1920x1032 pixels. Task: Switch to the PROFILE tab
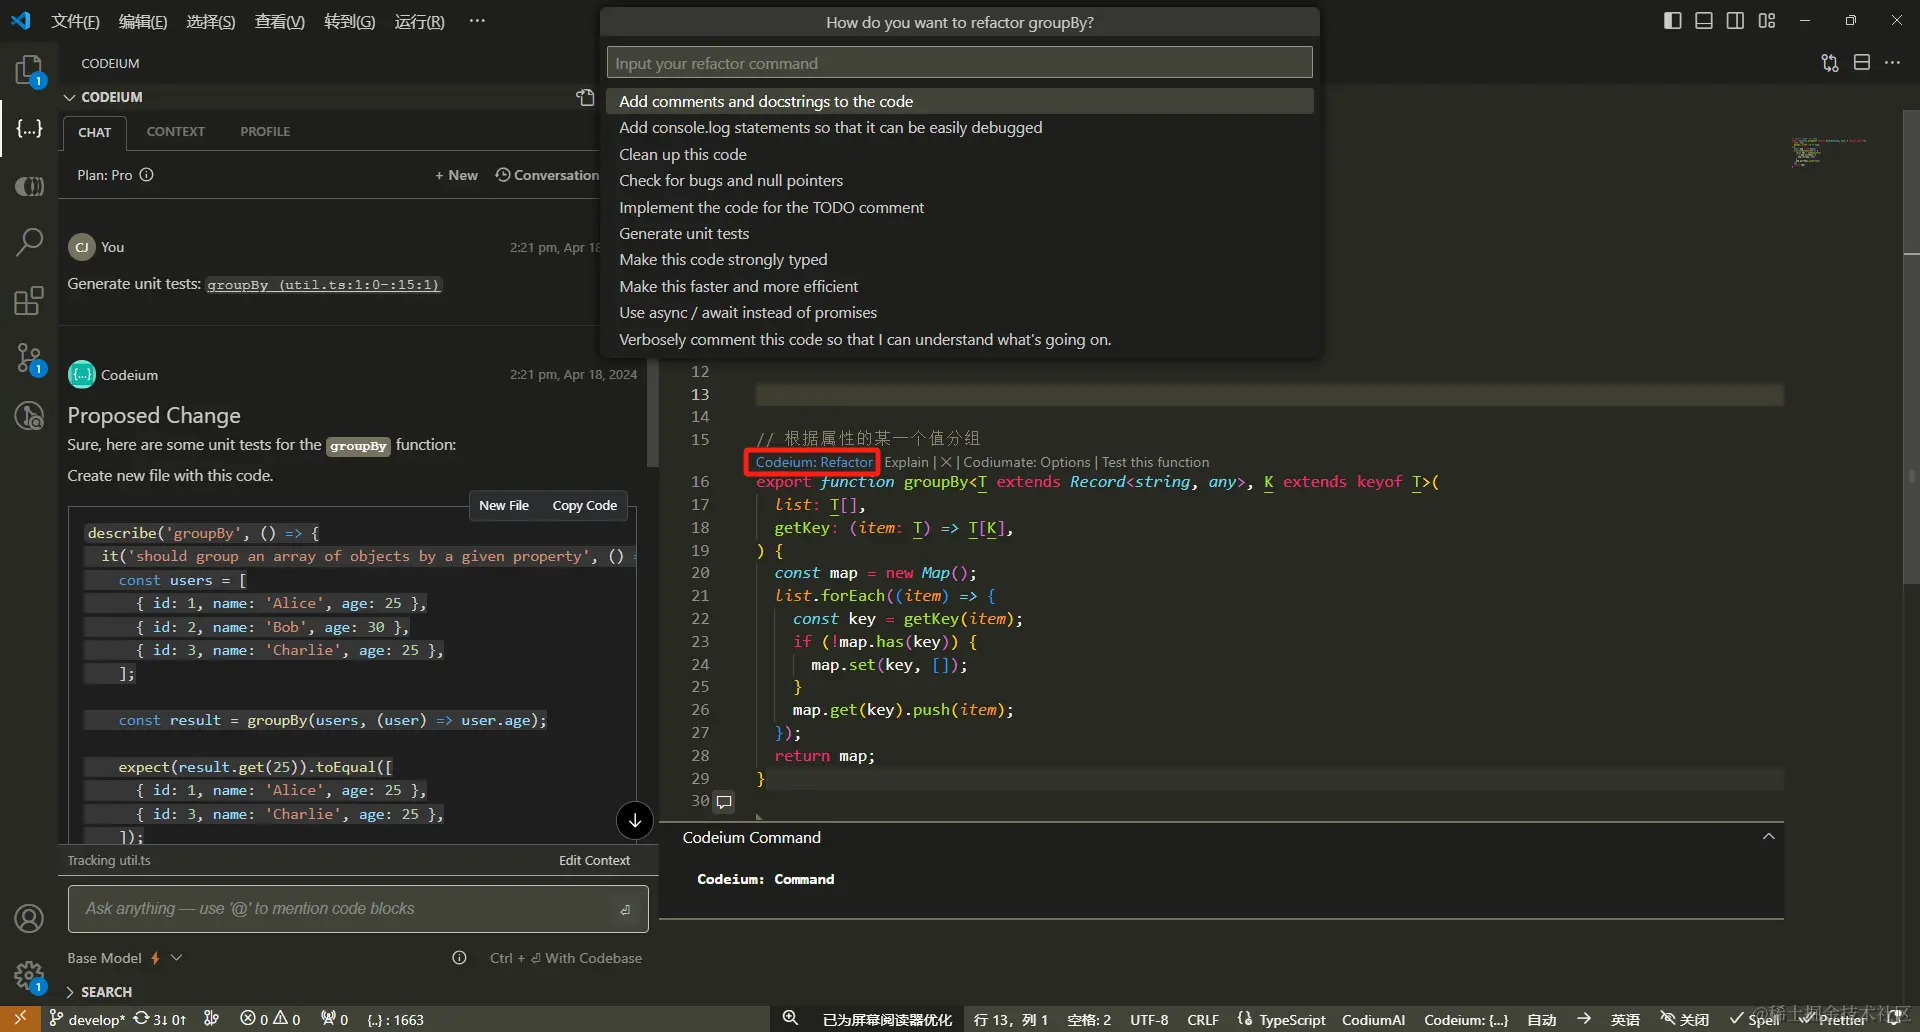pos(265,131)
